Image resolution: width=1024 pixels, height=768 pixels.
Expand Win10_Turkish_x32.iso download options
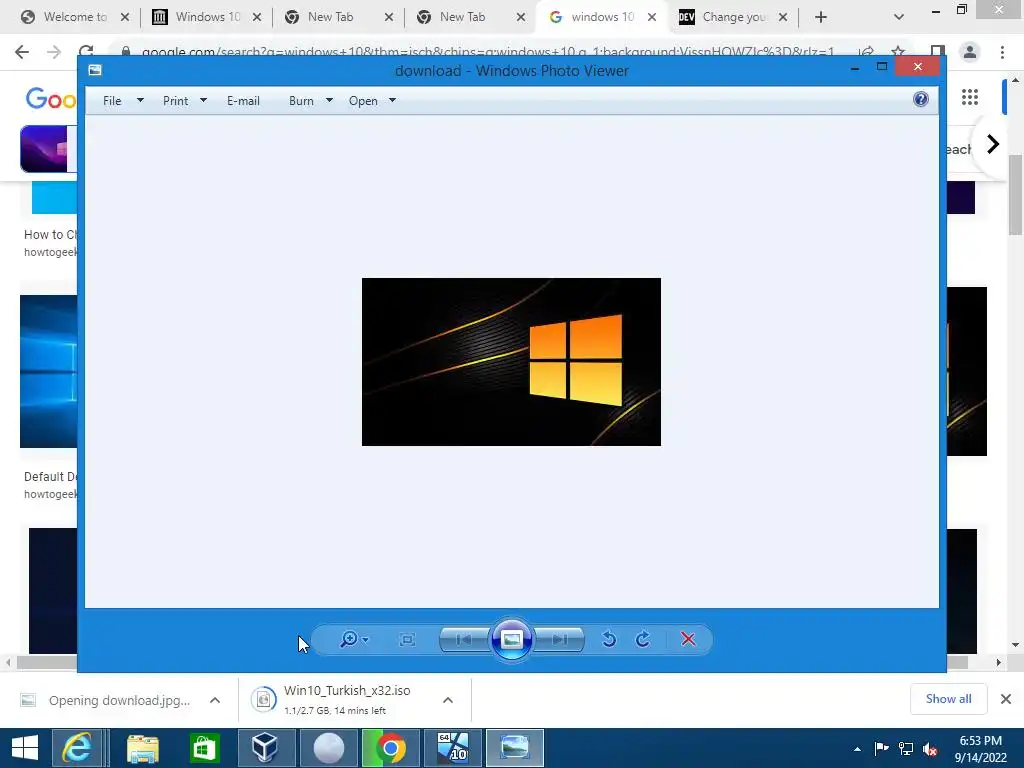pos(448,700)
